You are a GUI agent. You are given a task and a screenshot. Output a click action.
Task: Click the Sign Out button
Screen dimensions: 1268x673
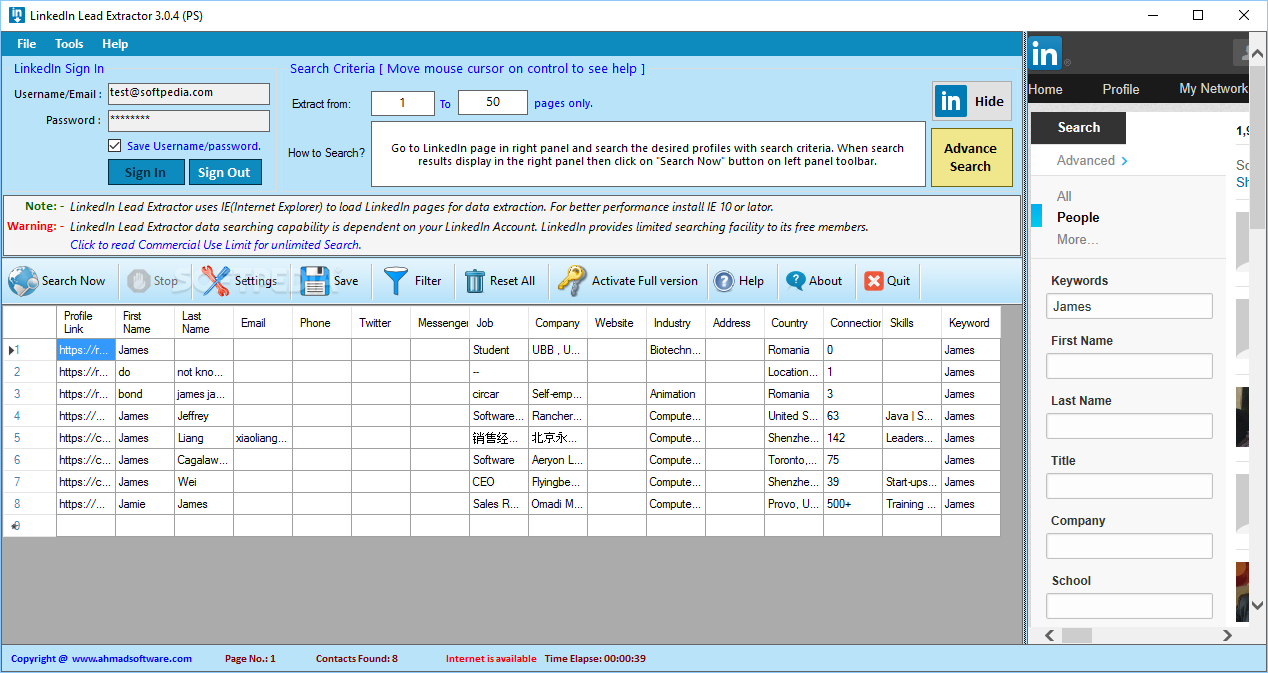click(224, 172)
